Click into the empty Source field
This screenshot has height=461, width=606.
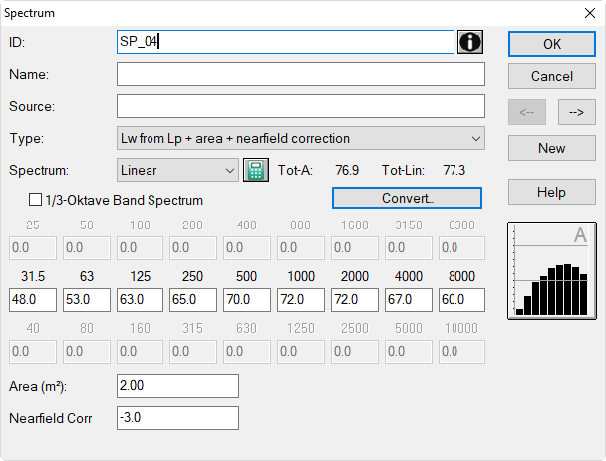(301, 106)
